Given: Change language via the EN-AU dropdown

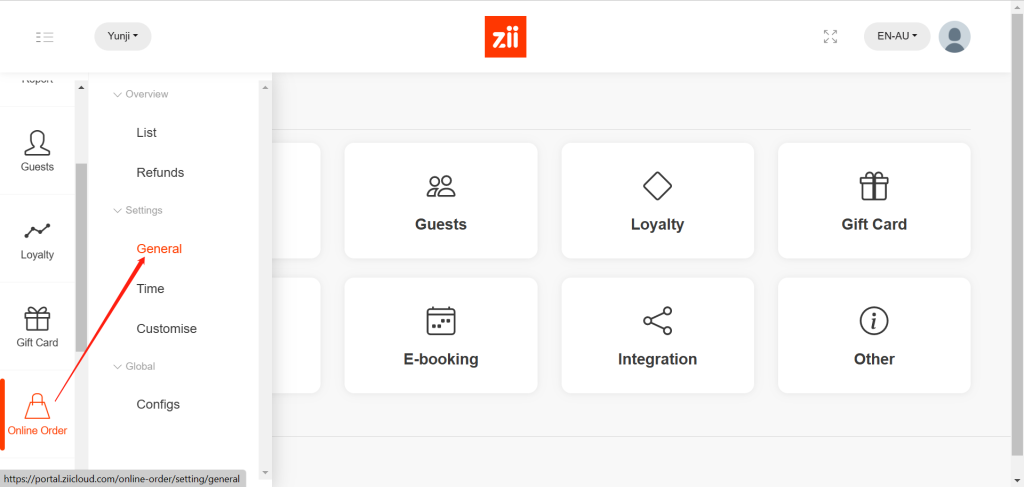Looking at the screenshot, I should pos(897,36).
